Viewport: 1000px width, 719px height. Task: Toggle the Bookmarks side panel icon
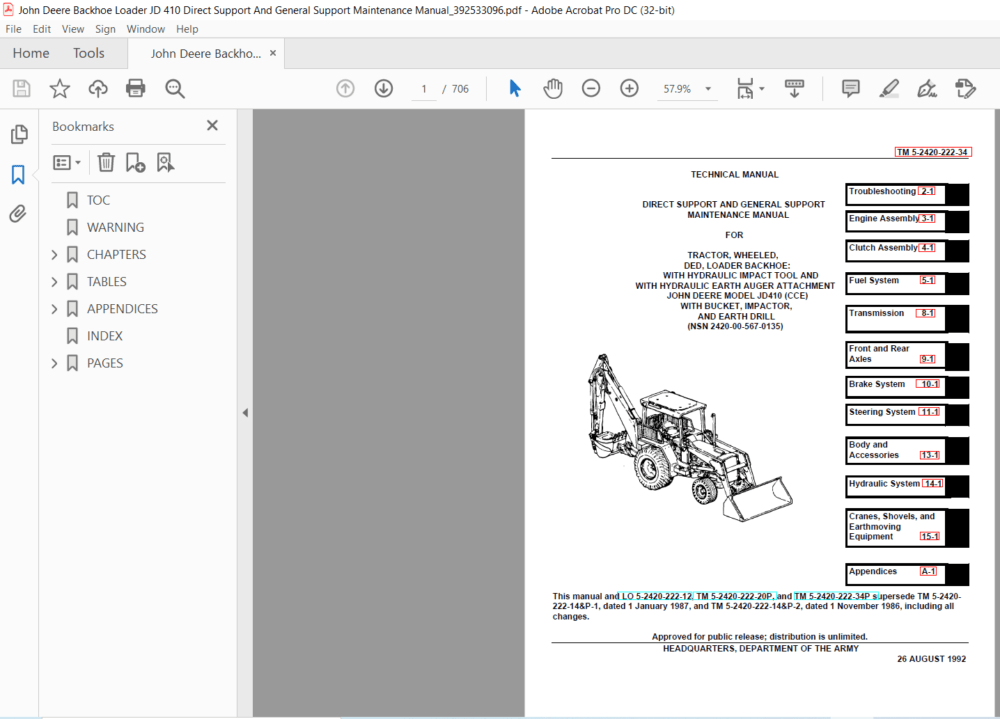(x=18, y=174)
